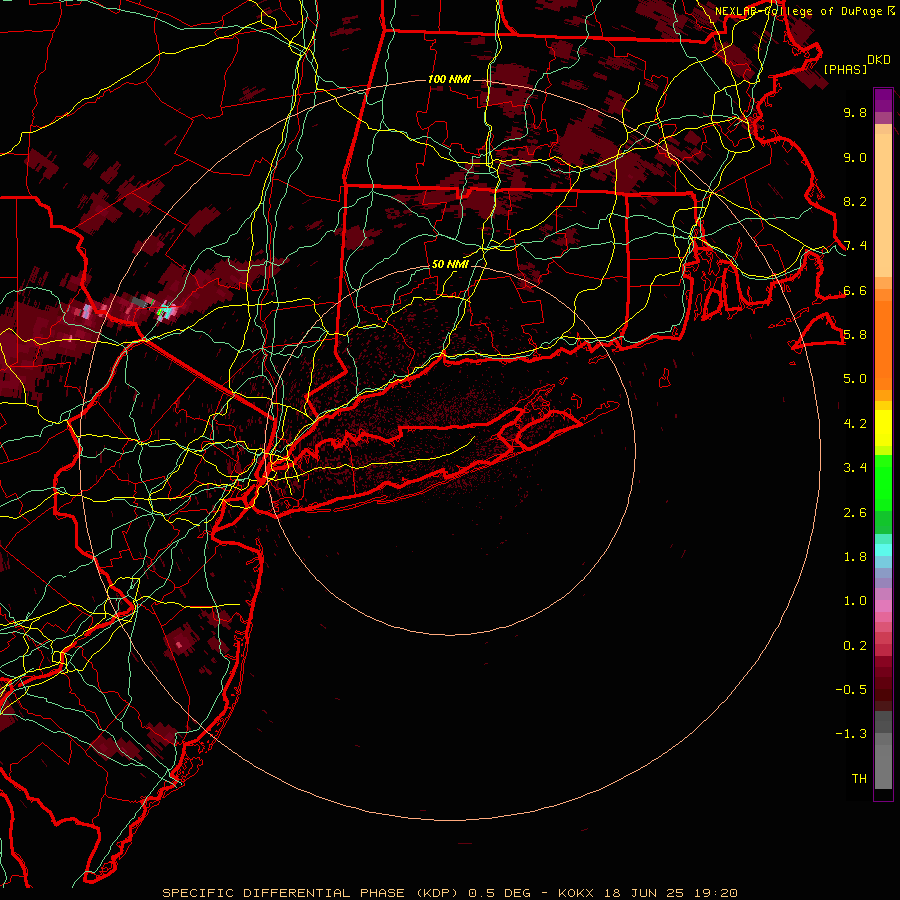Click the 4.2 legend value

[855, 424]
